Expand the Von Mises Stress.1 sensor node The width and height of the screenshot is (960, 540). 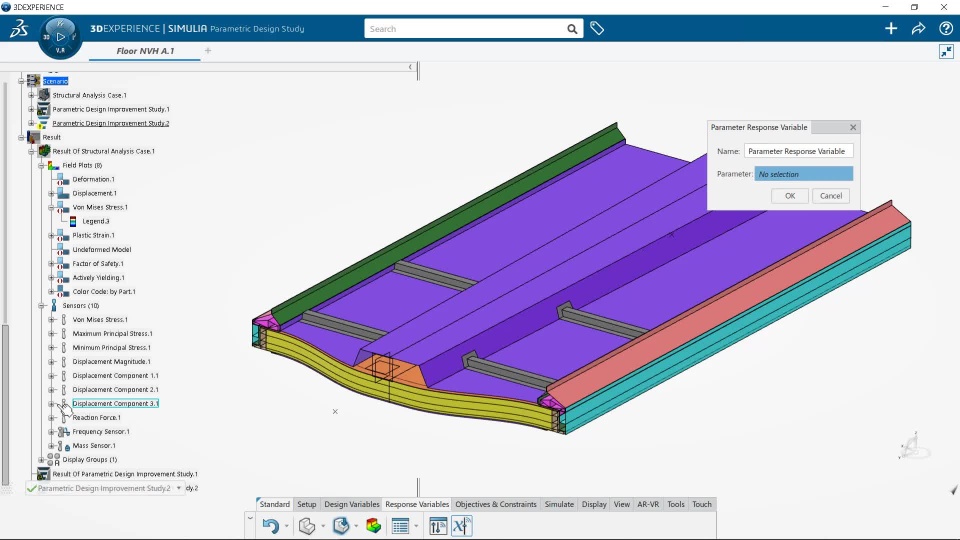pos(51,320)
